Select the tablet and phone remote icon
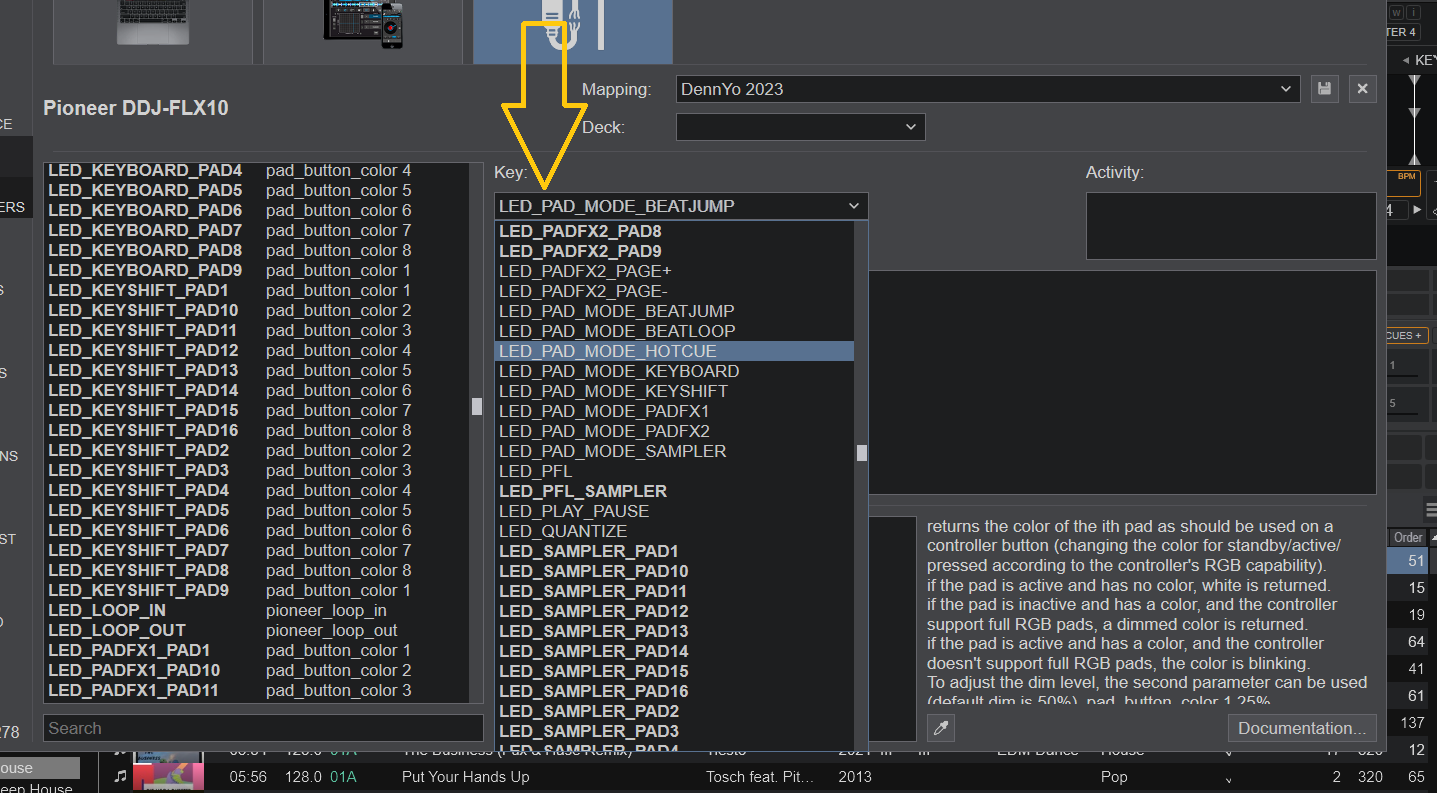The width and height of the screenshot is (1437, 793). (x=363, y=25)
